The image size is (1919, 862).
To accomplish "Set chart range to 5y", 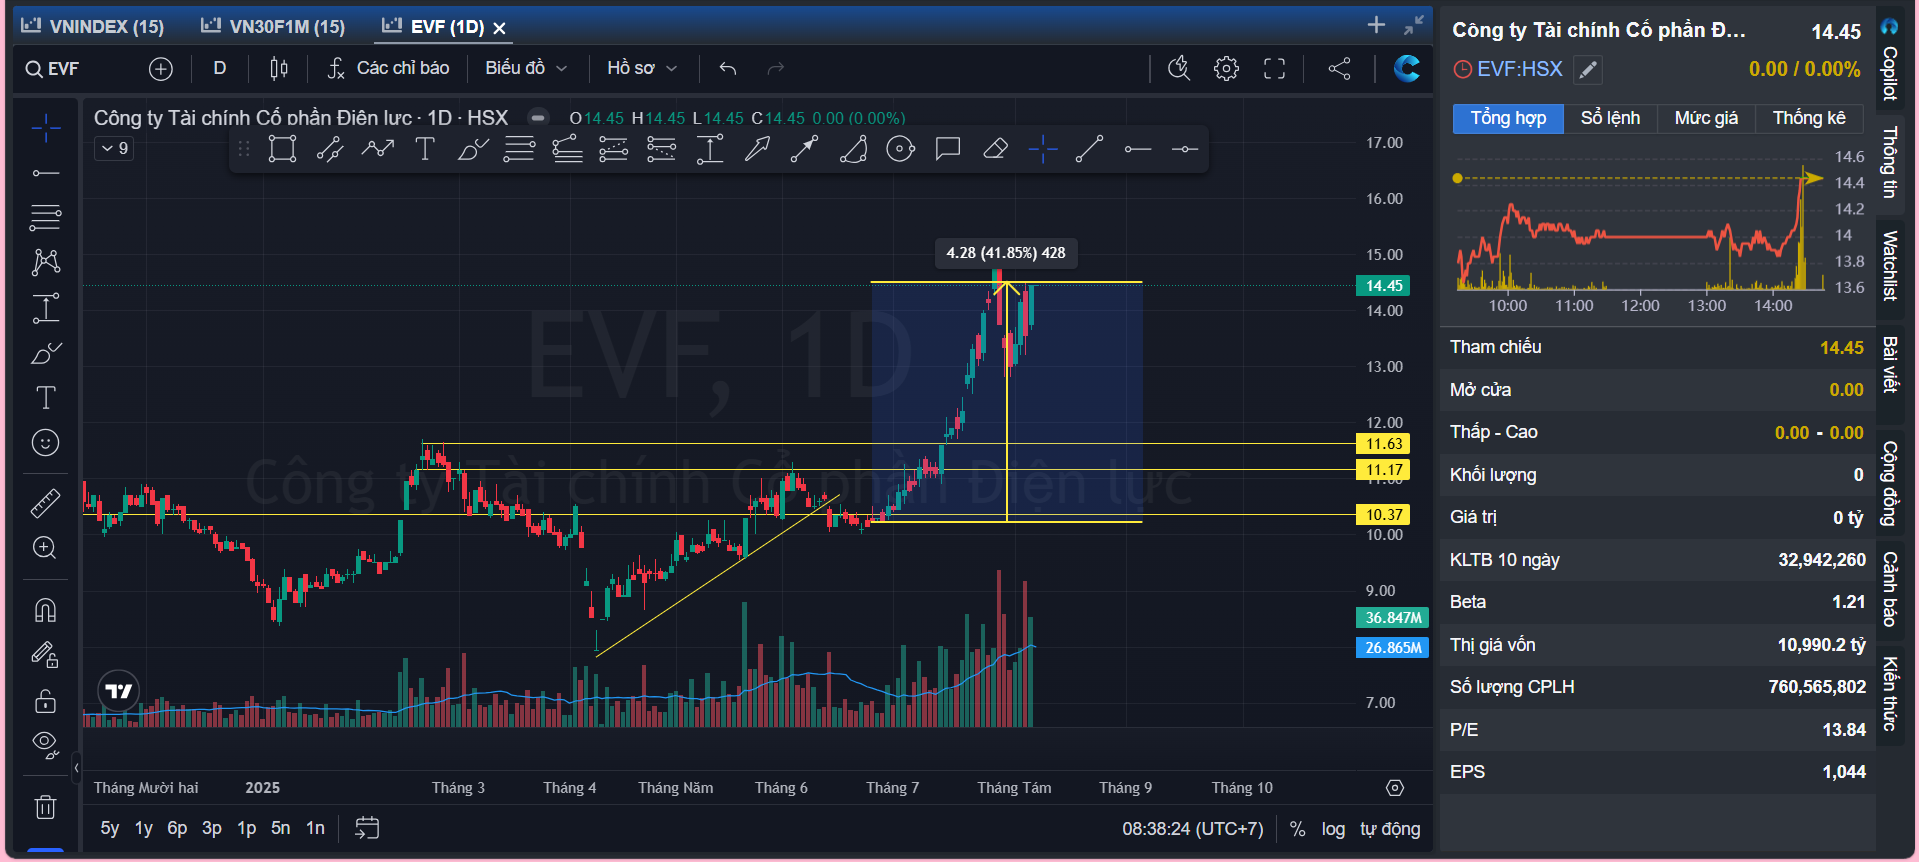I will pos(110,828).
